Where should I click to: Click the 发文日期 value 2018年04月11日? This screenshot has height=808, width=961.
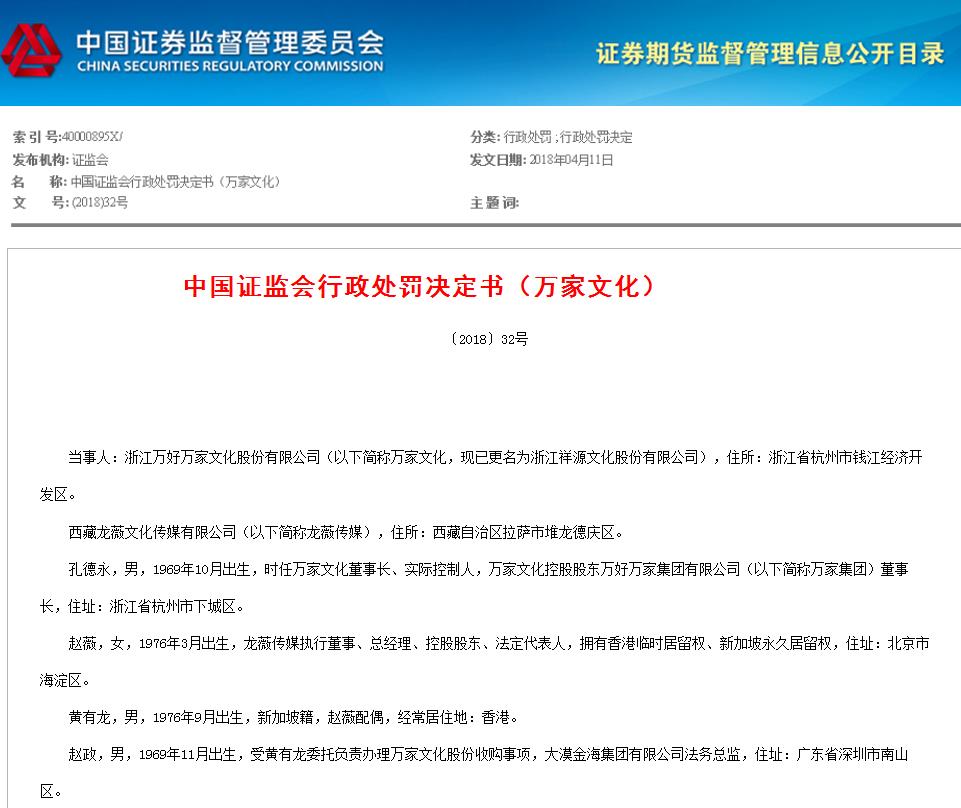(571, 160)
